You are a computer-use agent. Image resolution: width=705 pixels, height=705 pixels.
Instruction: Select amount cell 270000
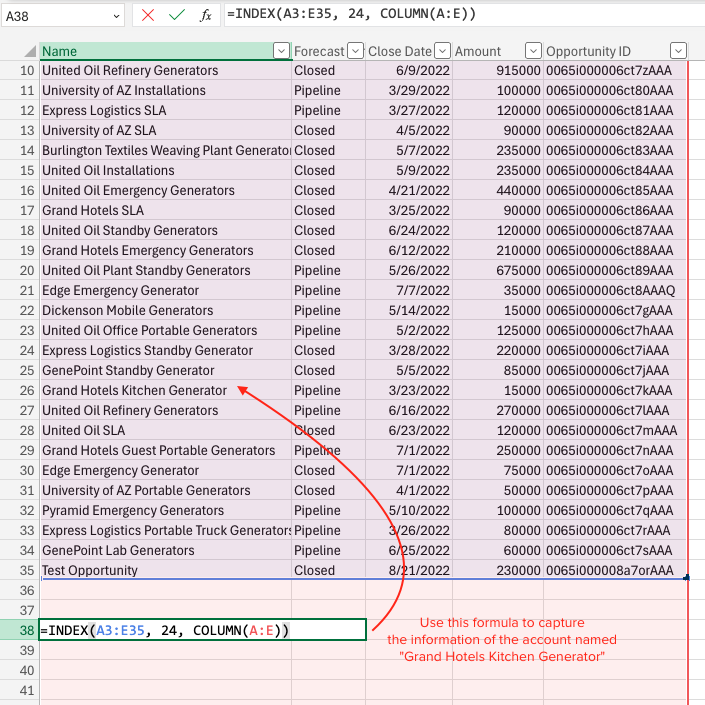pyautogui.click(x=498, y=411)
